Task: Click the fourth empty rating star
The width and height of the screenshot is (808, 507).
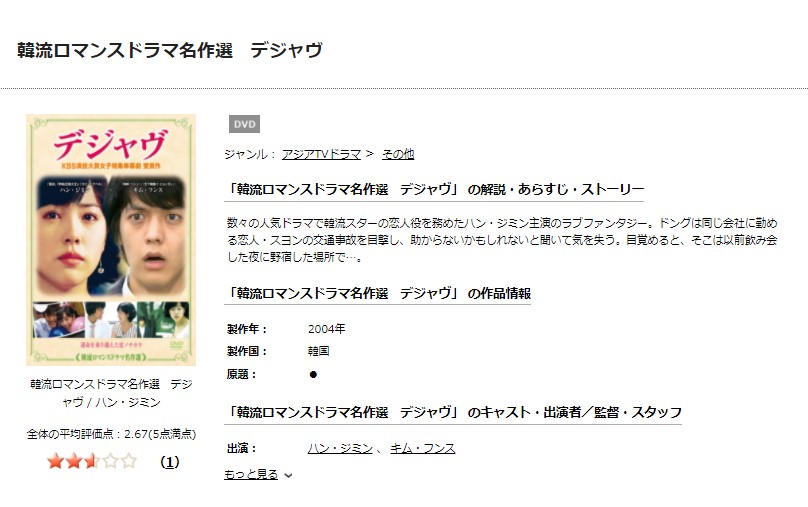Action: 111,461
